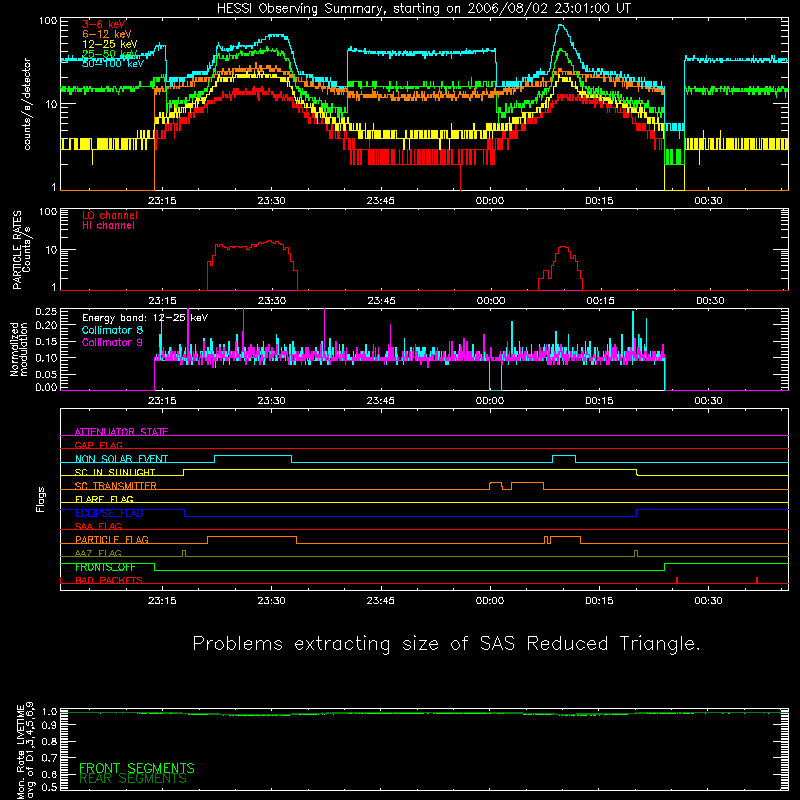Click the HI channel legend entry
Screen dimensions: 800x800
click(108, 226)
